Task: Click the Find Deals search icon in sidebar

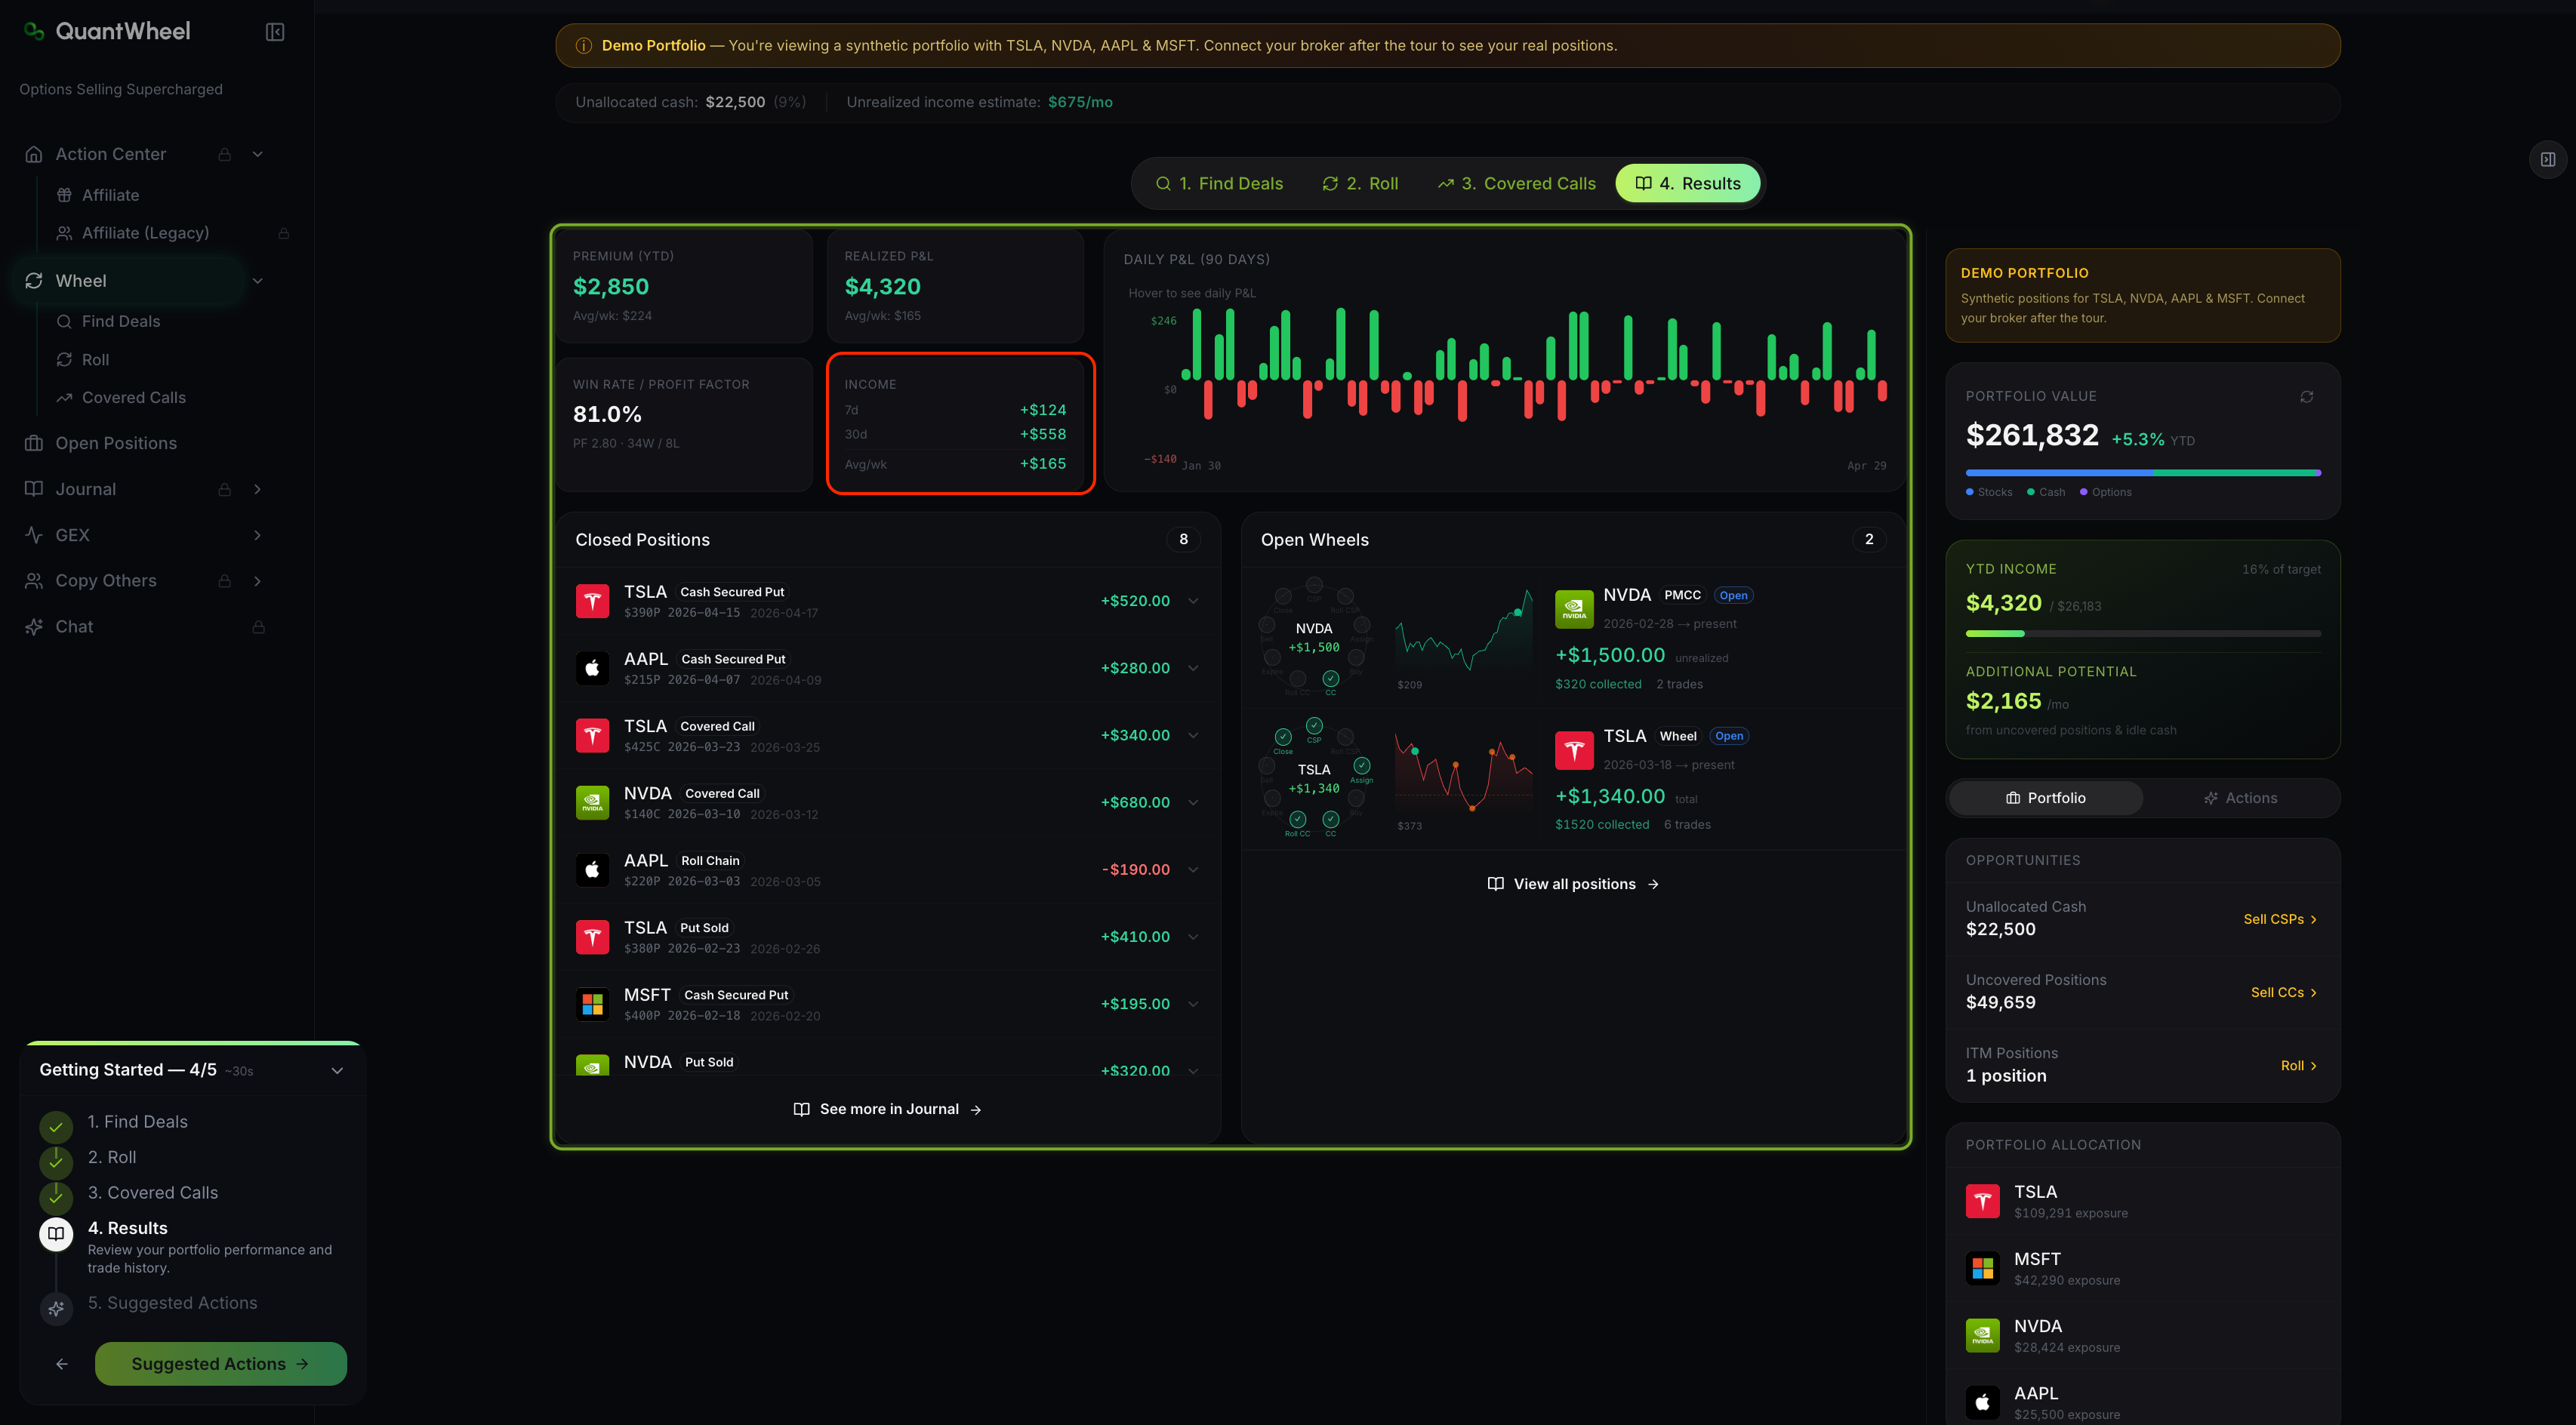Action: (64, 321)
